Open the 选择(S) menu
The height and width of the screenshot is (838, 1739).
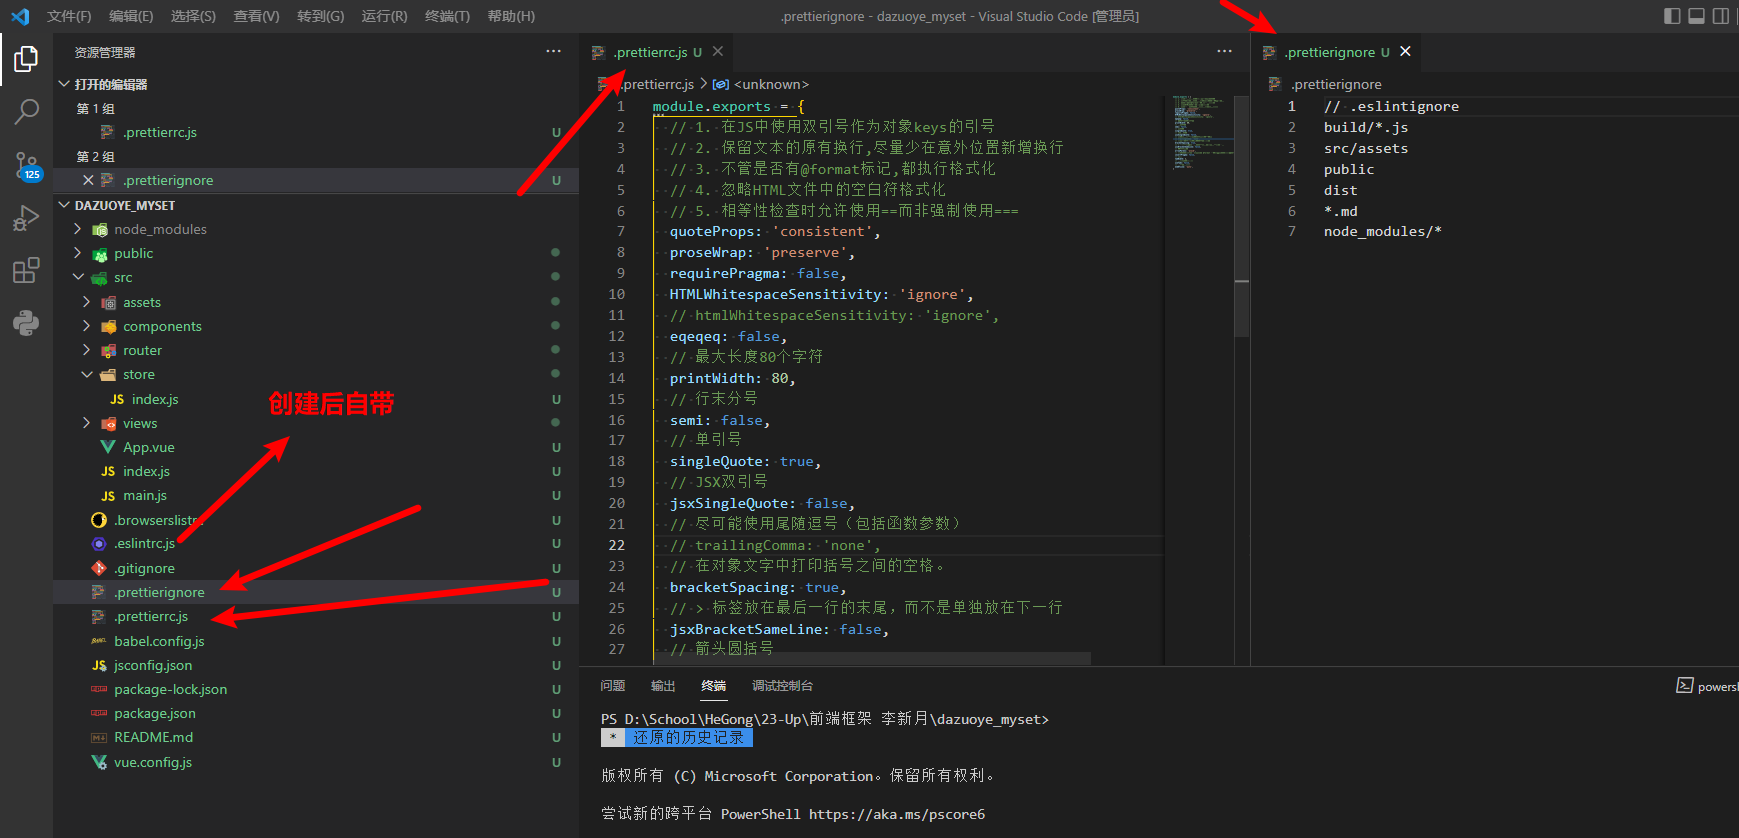click(193, 16)
